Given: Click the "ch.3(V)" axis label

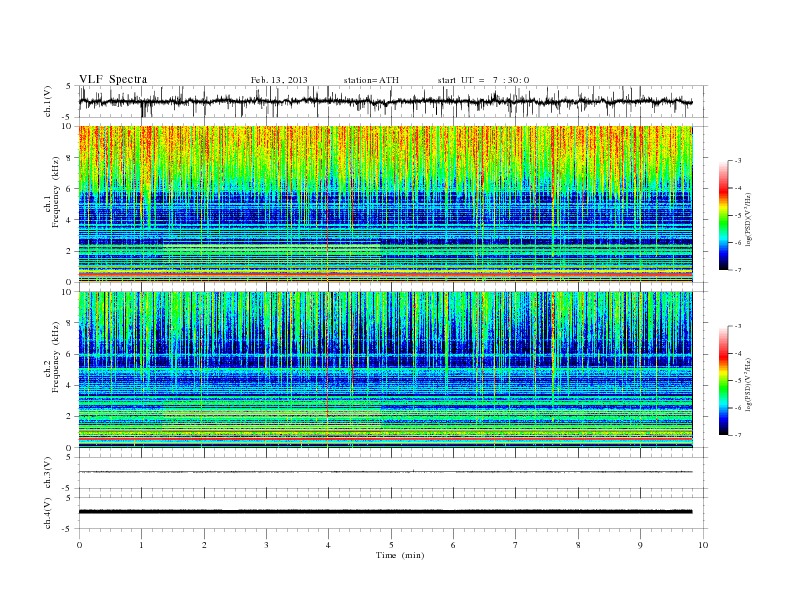Looking at the screenshot, I should tap(47, 473).
